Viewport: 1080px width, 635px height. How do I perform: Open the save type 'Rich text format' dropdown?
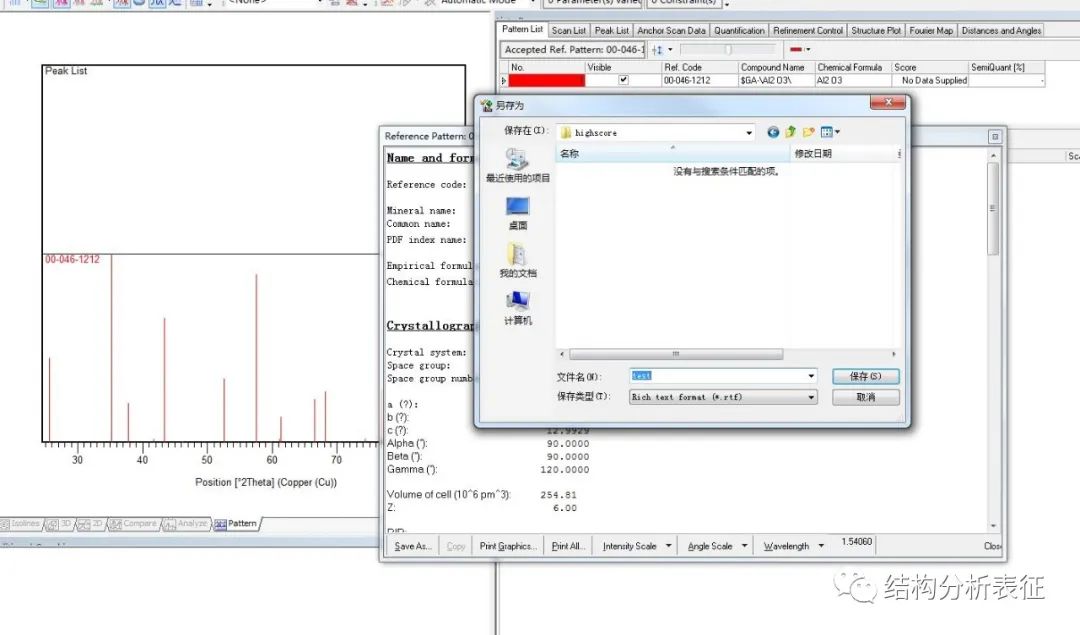(811, 397)
